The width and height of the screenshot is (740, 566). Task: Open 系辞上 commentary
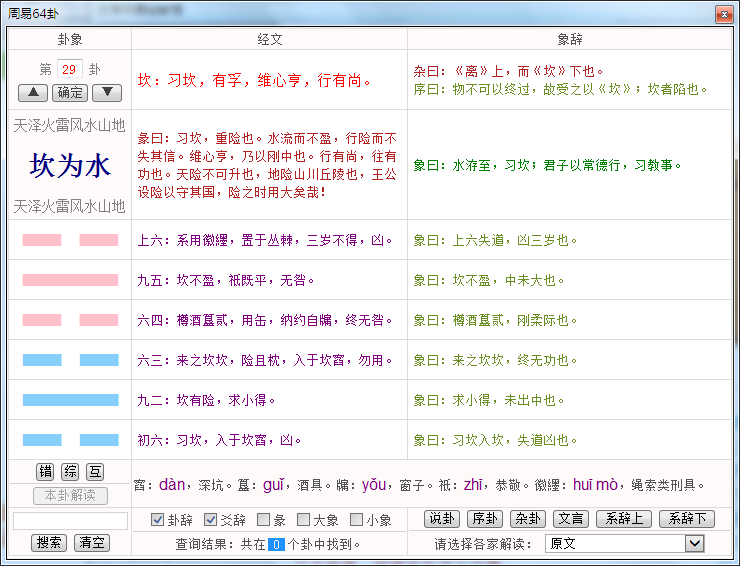pyautogui.click(x=622, y=519)
